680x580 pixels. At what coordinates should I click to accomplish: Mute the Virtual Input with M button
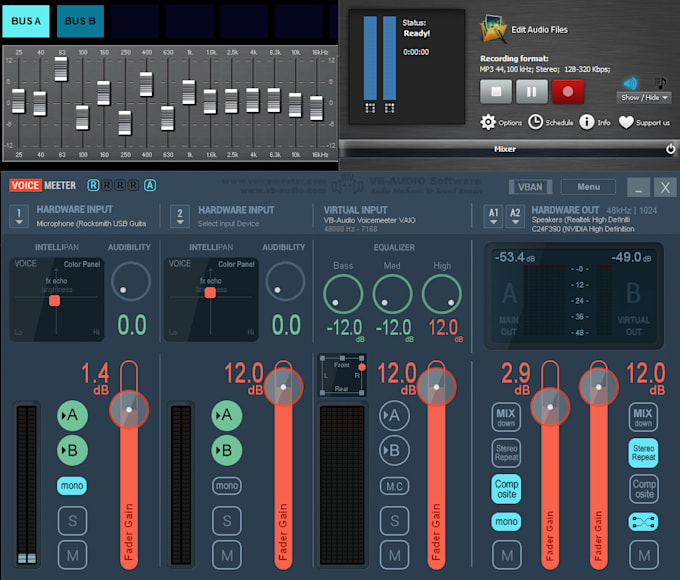394,555
